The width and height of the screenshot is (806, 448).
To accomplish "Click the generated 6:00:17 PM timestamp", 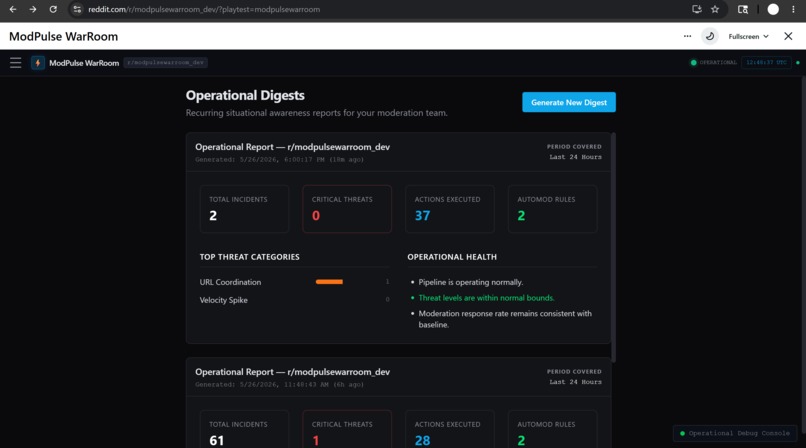I will 279,160.
